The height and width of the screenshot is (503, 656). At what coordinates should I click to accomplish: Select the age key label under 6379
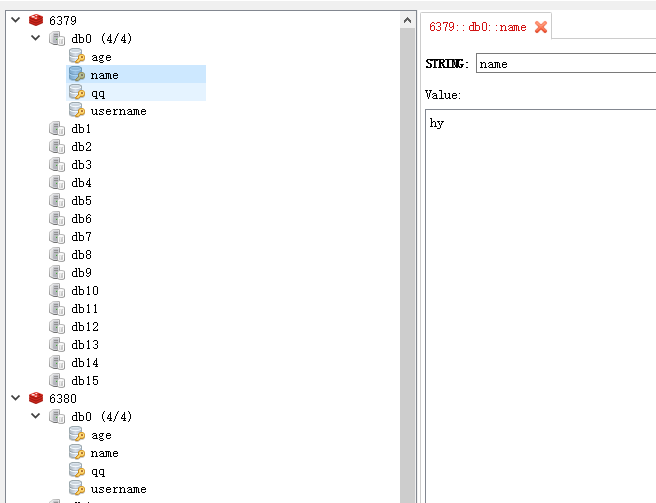tap(101, 57)
